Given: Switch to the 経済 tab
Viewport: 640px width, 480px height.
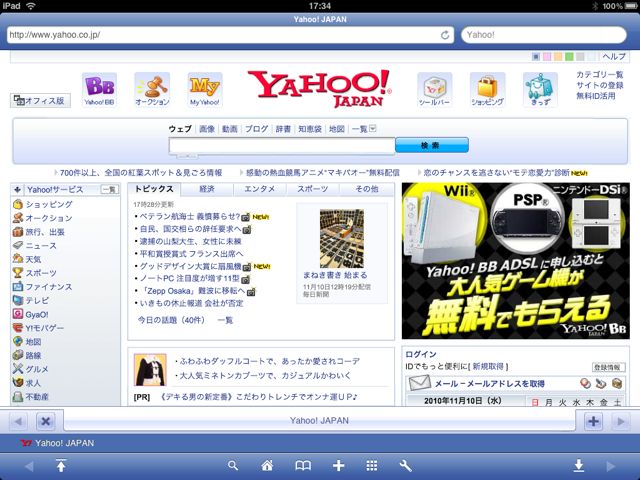Looking at the screenshot, I should [207, 189].
